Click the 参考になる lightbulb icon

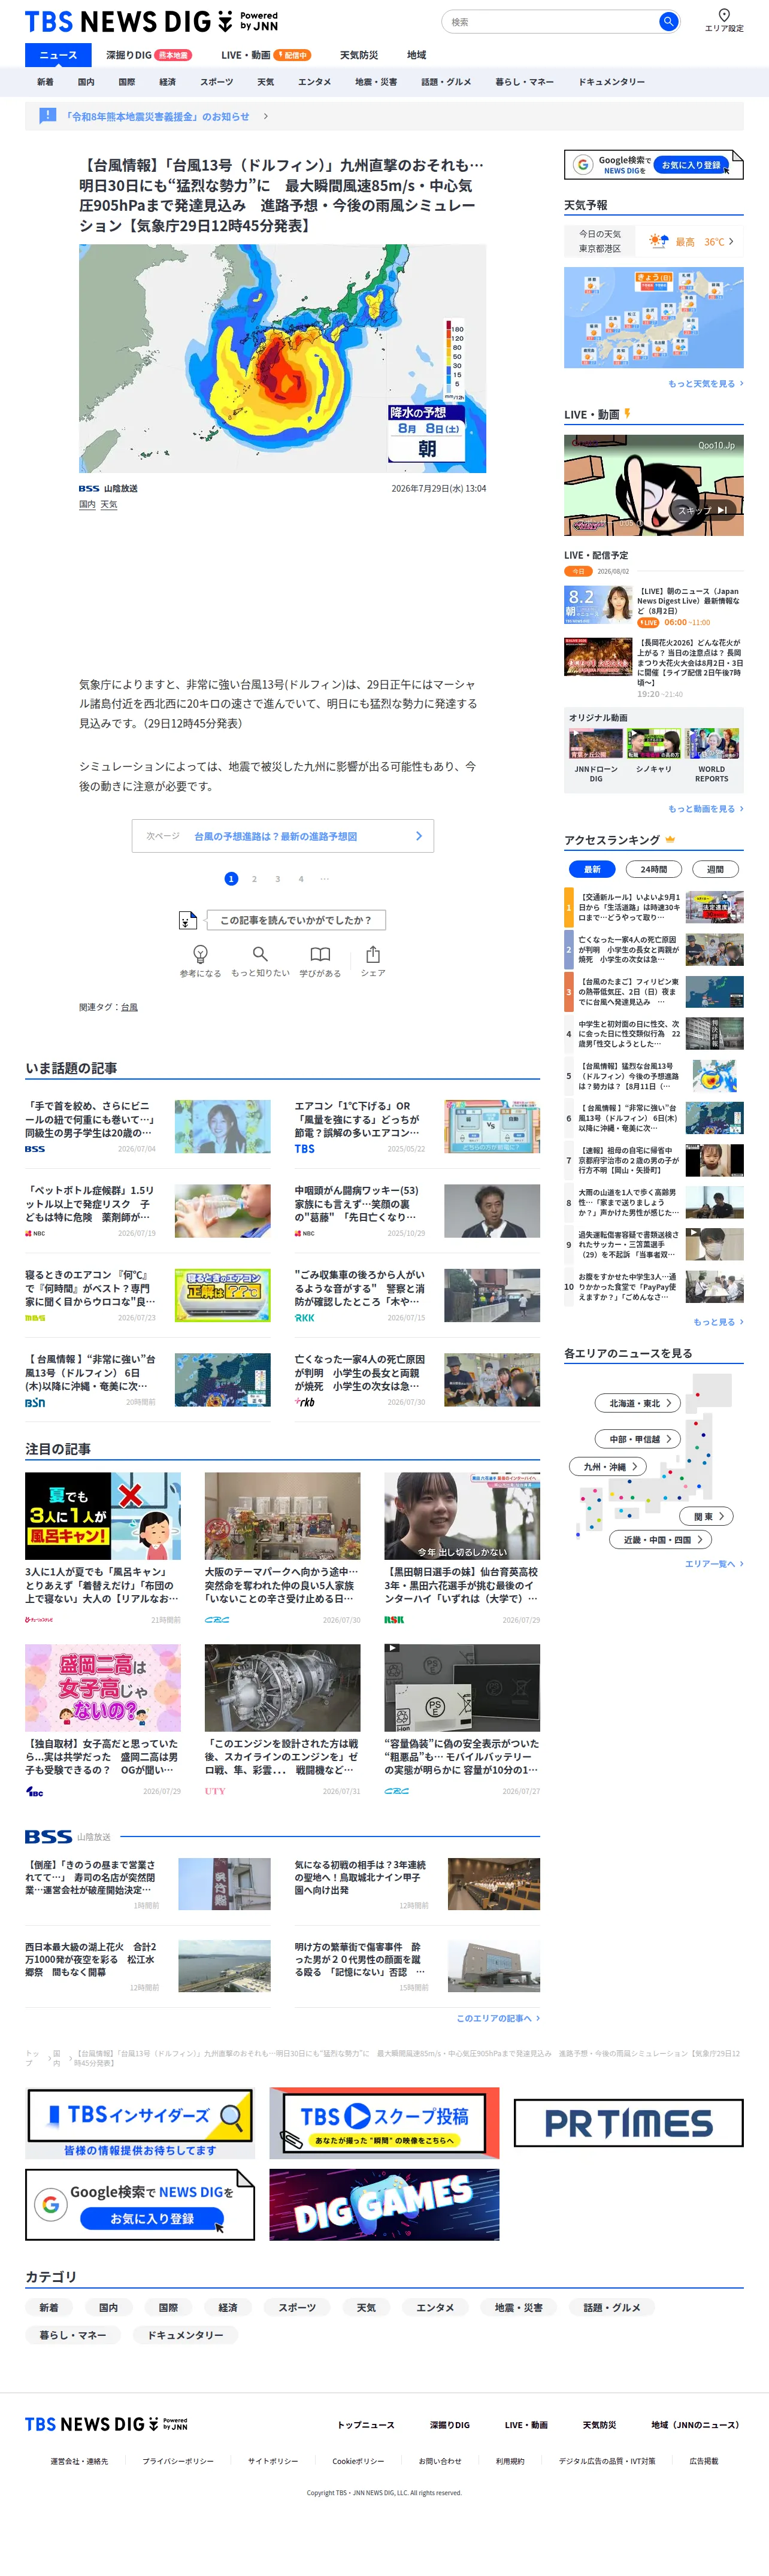pos(200,954)
